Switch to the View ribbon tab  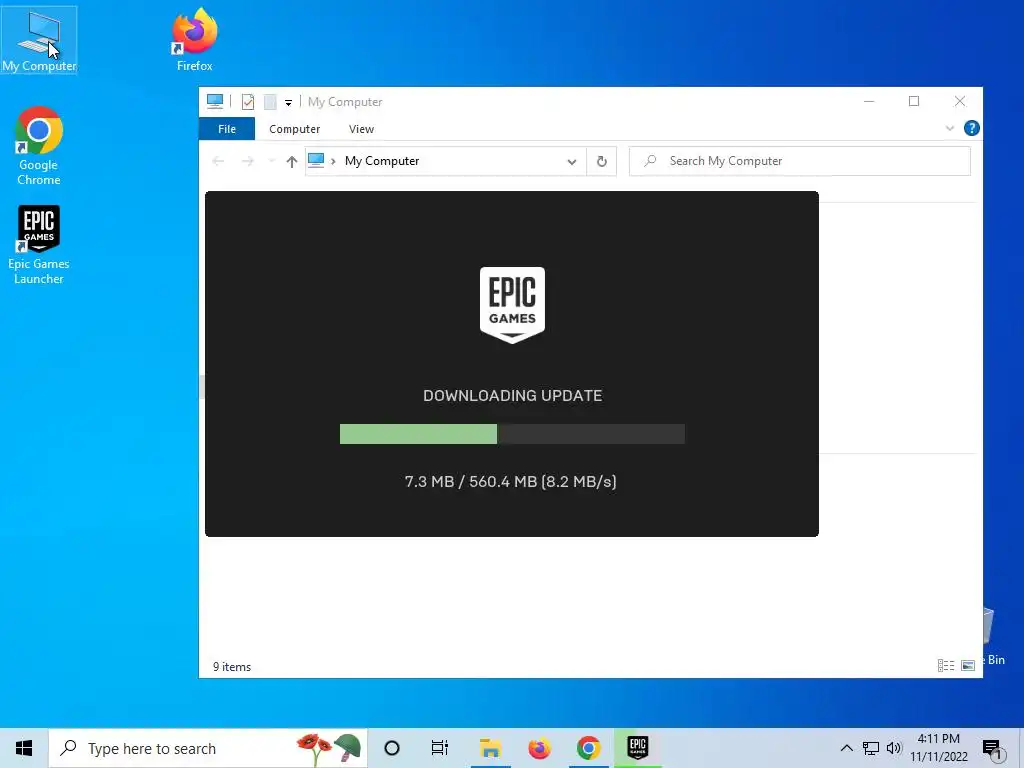click(x=361, y=129)
